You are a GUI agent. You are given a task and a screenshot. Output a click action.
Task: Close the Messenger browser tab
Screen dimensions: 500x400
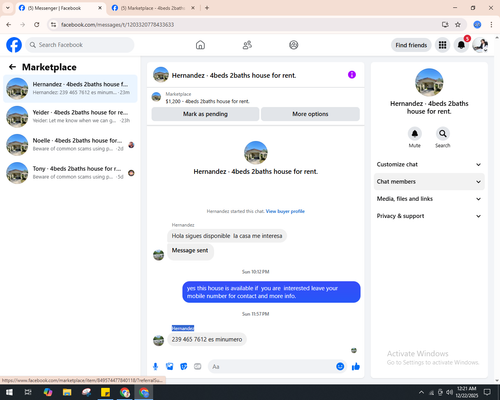point(100,8)
